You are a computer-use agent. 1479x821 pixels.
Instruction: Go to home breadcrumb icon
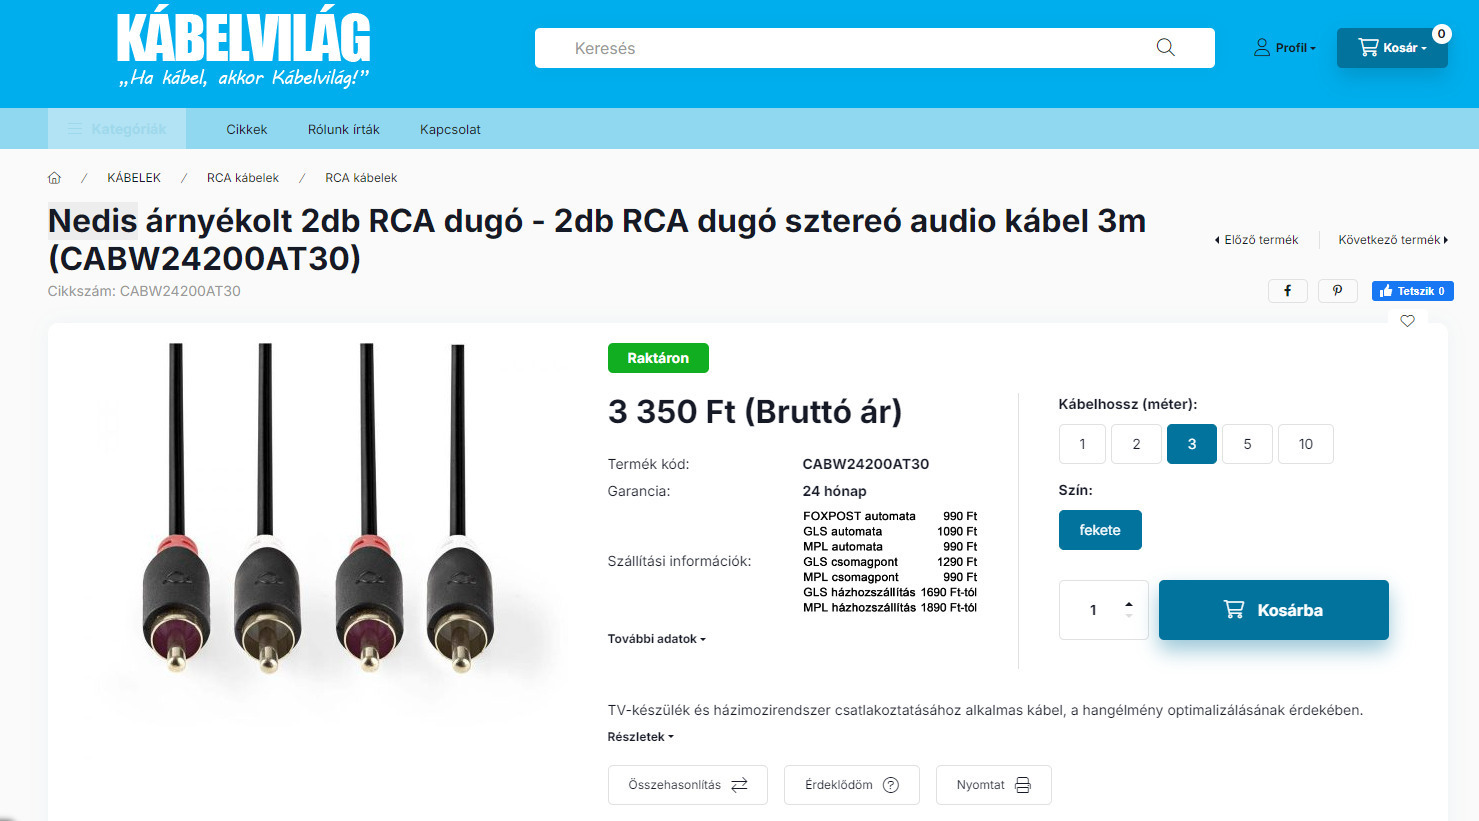pos(54,178)
